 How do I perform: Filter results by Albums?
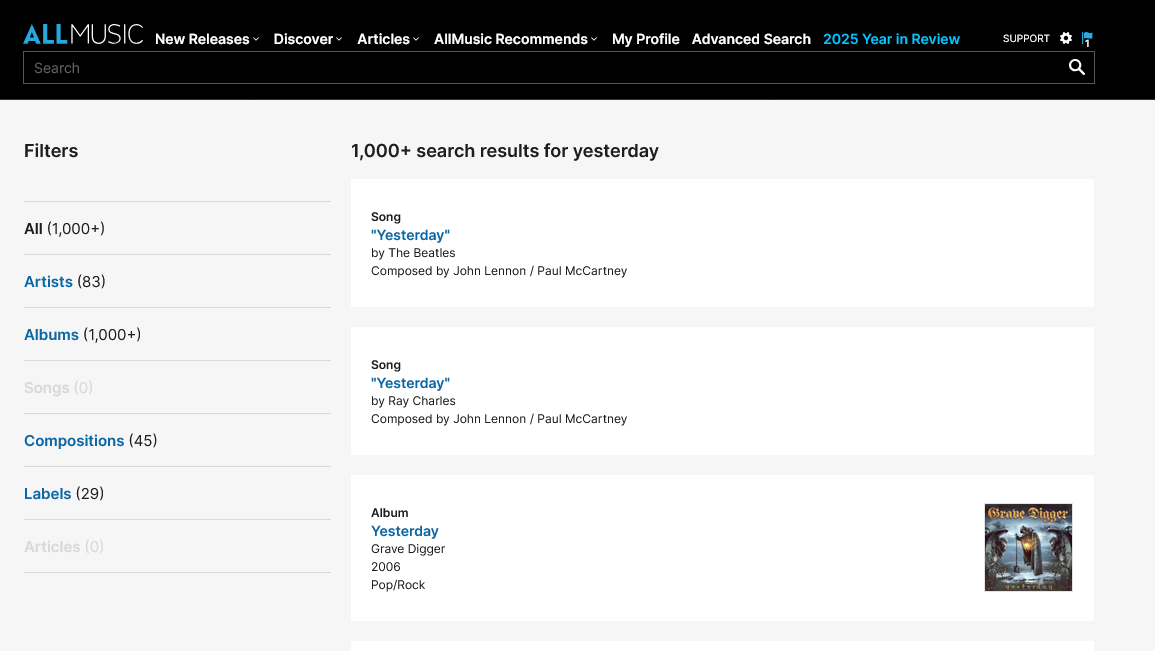point(52,335)
